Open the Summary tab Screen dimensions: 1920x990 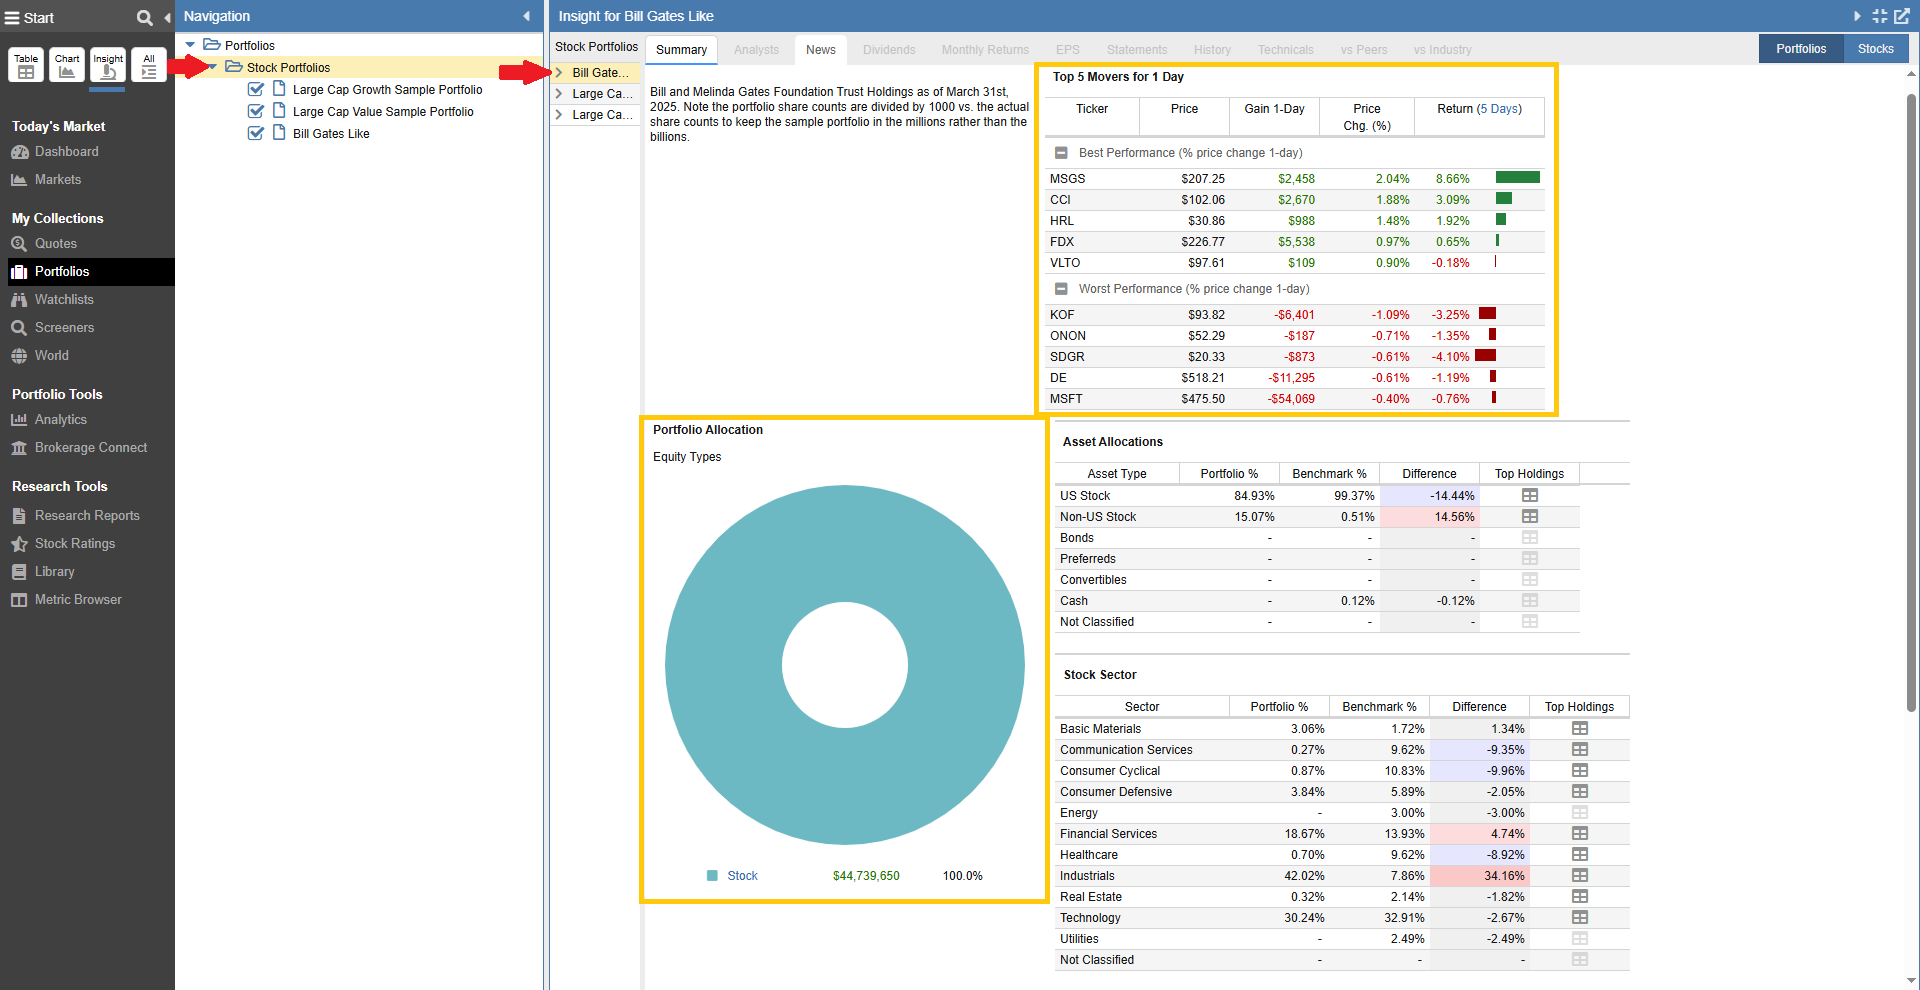681,50
